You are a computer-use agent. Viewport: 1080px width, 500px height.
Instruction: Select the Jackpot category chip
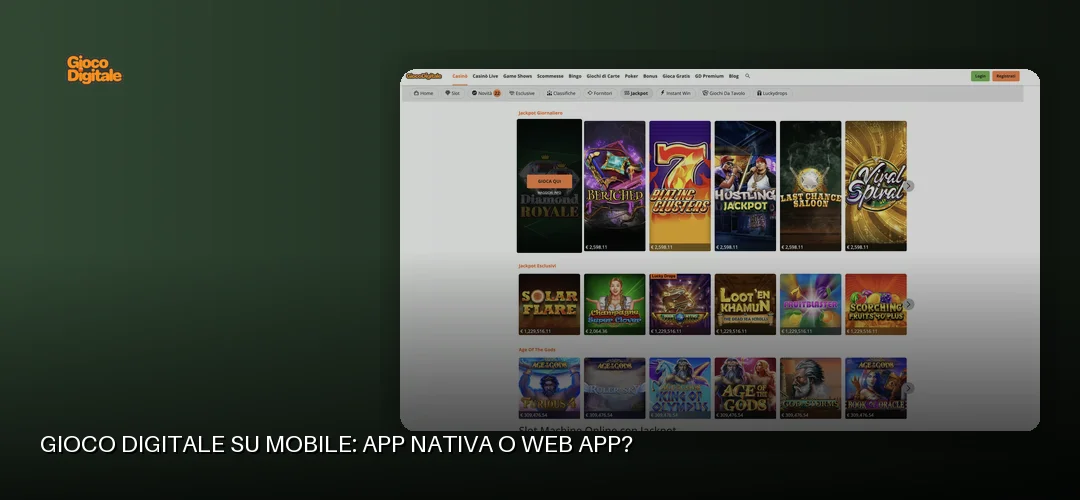click(x=636, y=93)
